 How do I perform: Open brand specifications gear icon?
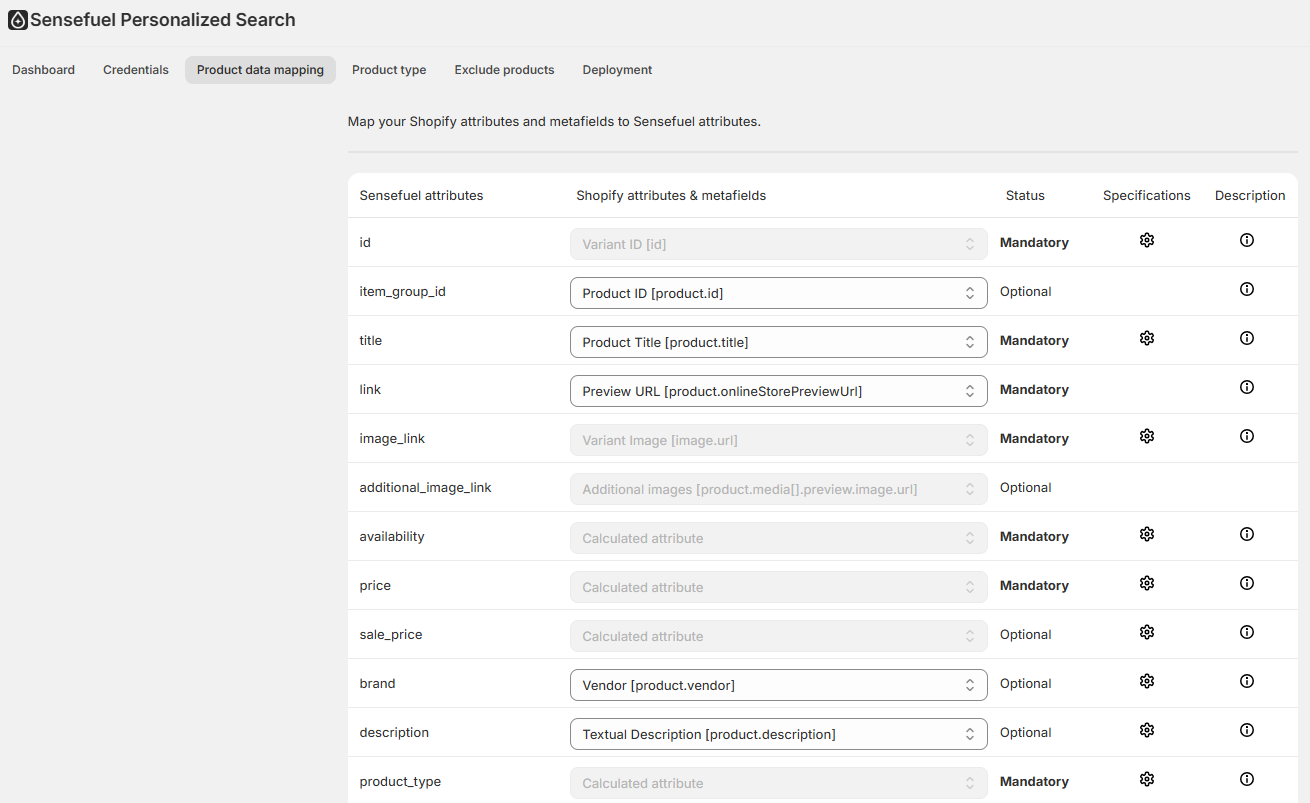point(1147,681)
